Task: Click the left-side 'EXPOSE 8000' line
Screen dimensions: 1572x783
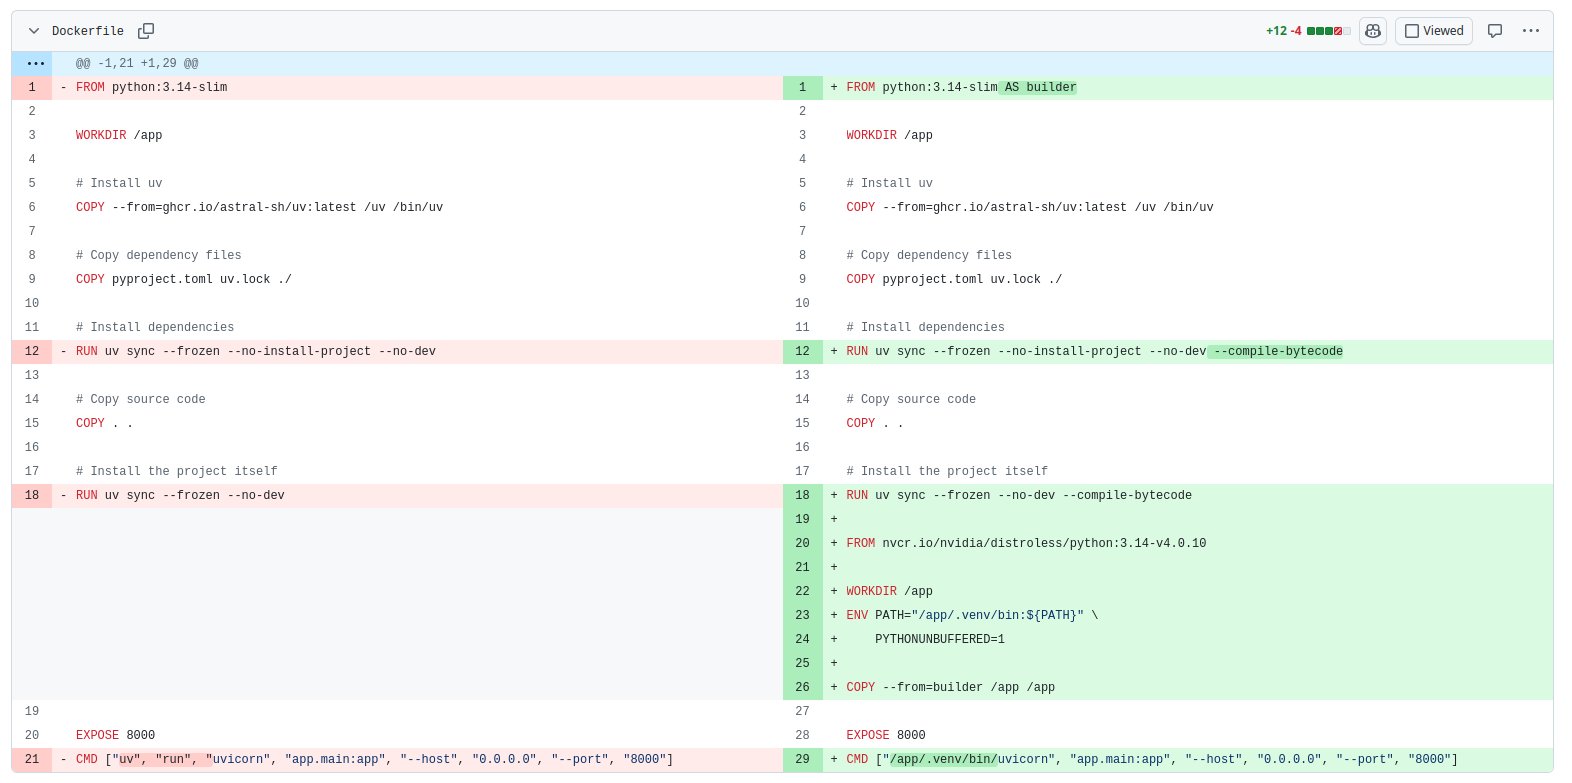Action: point(115,735)
